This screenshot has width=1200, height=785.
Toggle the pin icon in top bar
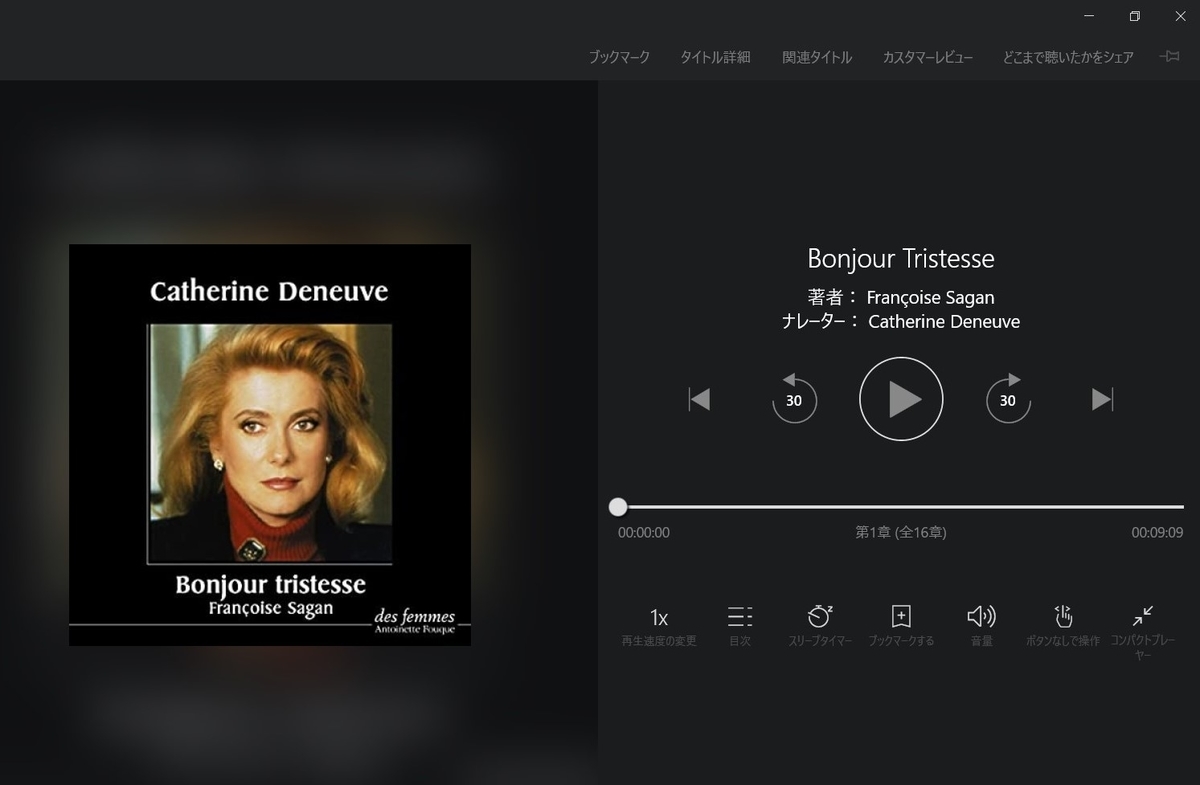coord(1169,57)
